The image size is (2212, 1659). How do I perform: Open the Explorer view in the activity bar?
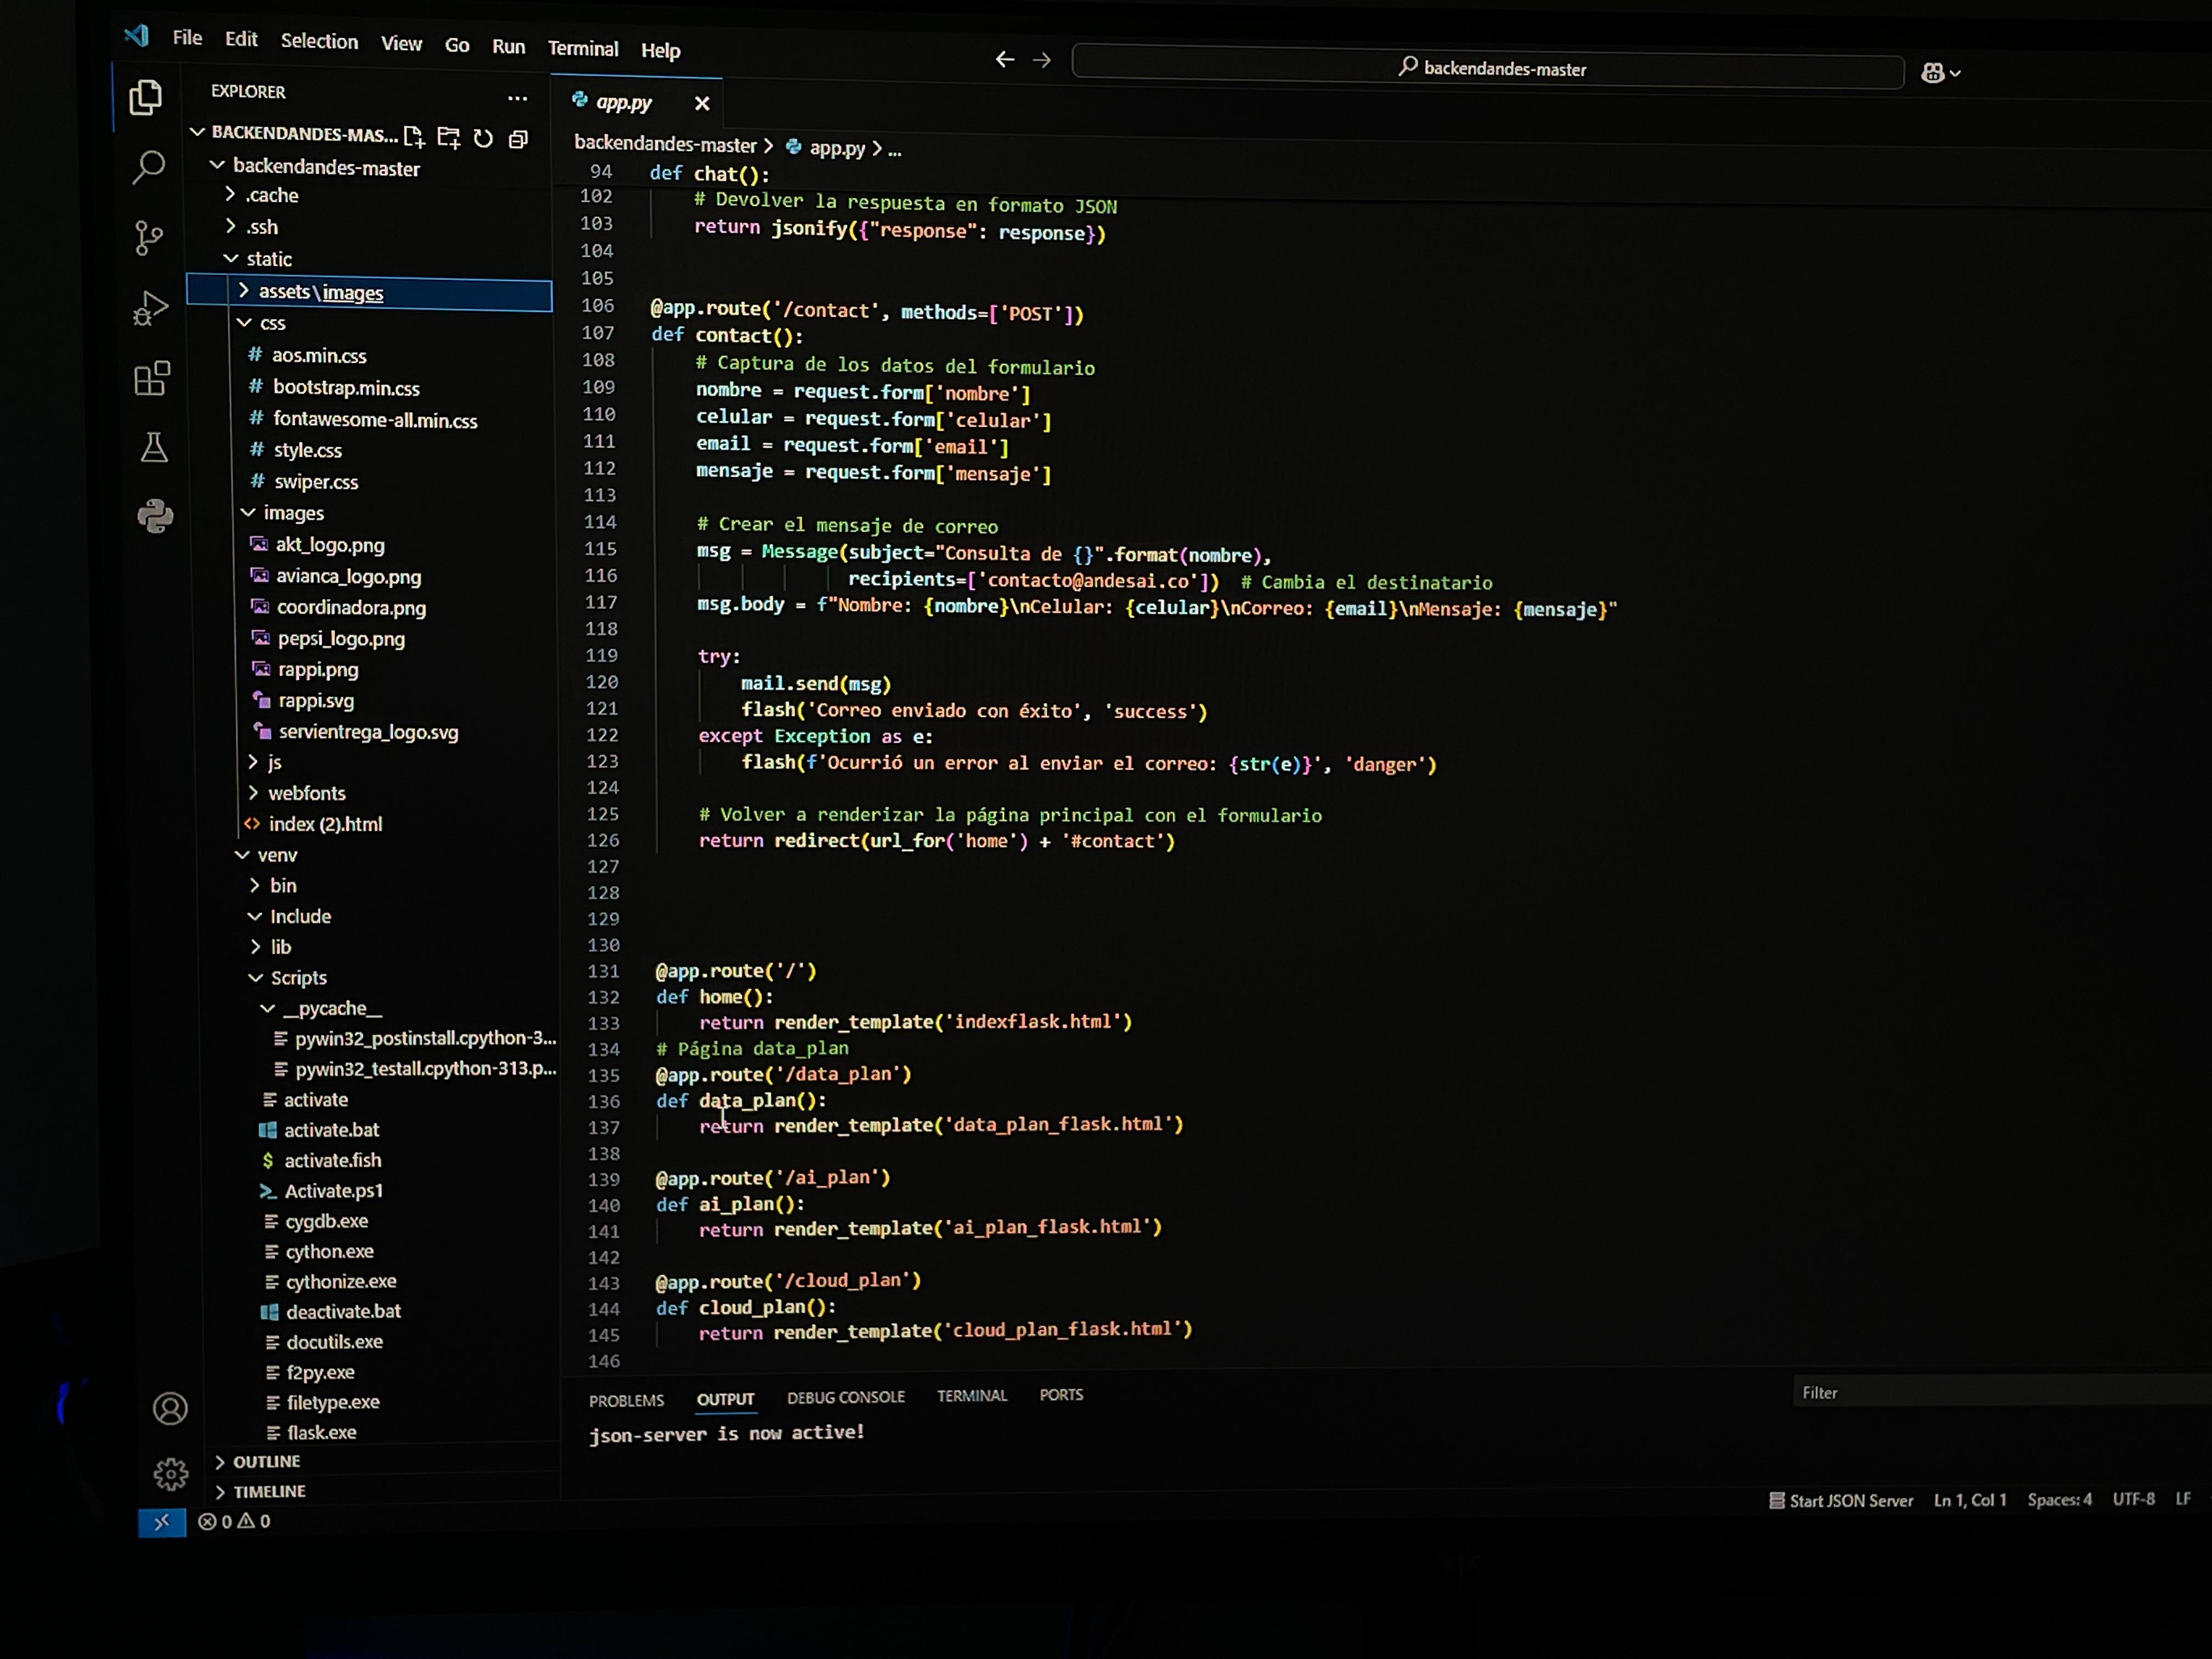tap(146, 97)
